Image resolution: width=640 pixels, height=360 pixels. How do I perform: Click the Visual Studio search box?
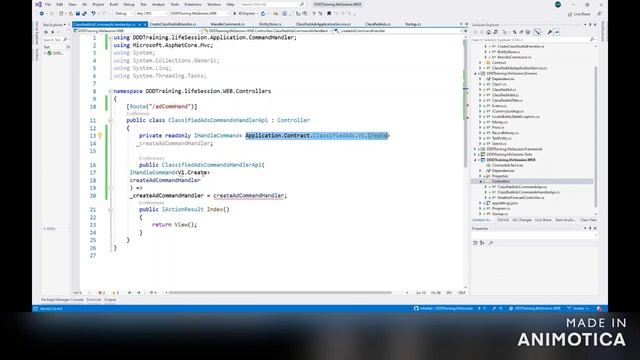tap(272, 4)
